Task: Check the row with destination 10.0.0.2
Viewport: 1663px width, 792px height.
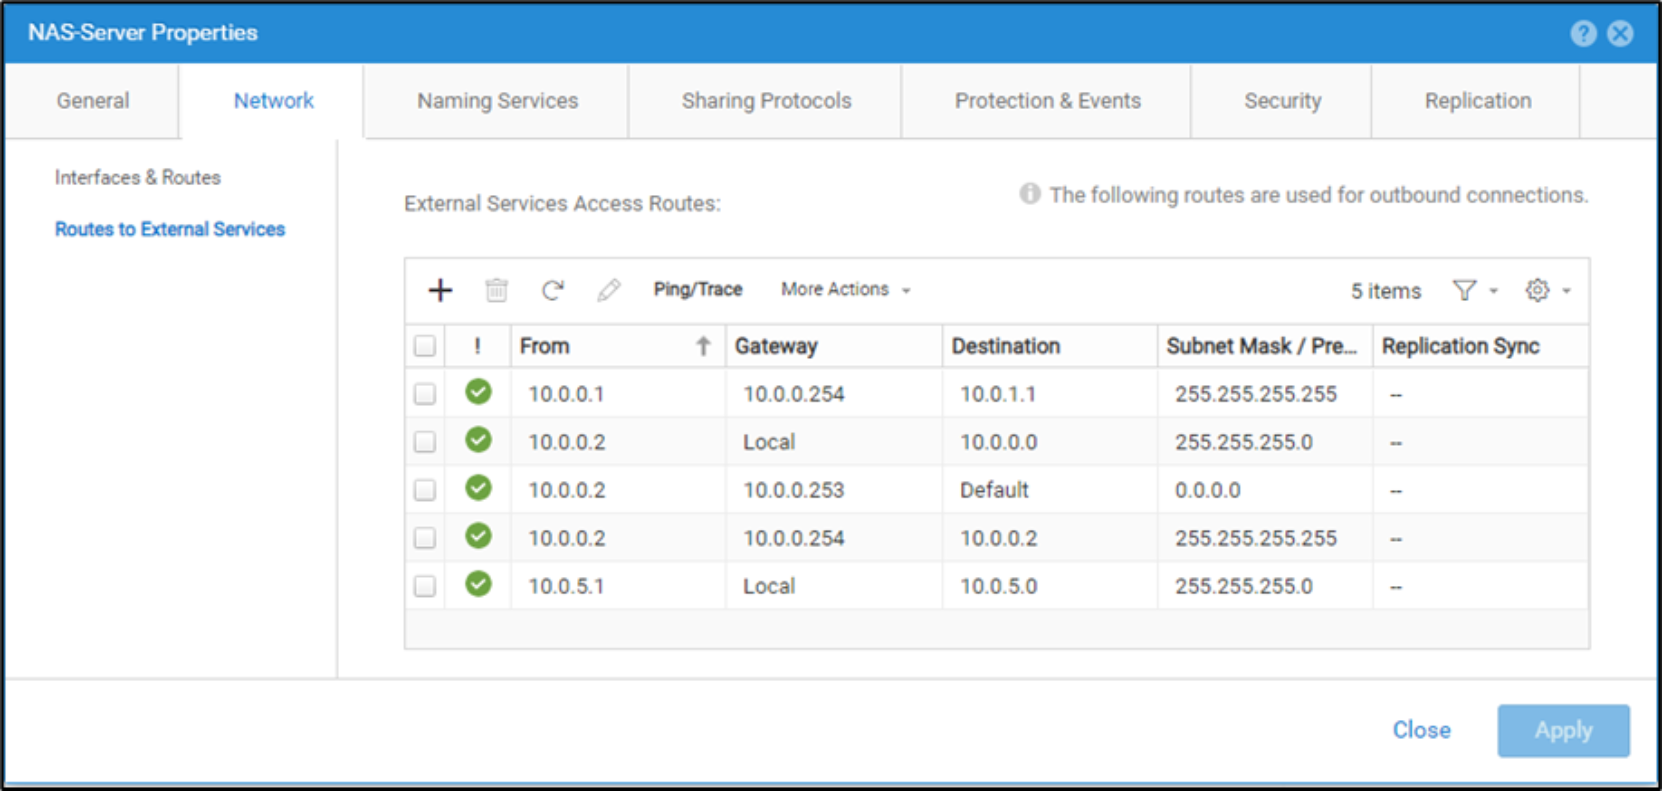Action: 425,538
